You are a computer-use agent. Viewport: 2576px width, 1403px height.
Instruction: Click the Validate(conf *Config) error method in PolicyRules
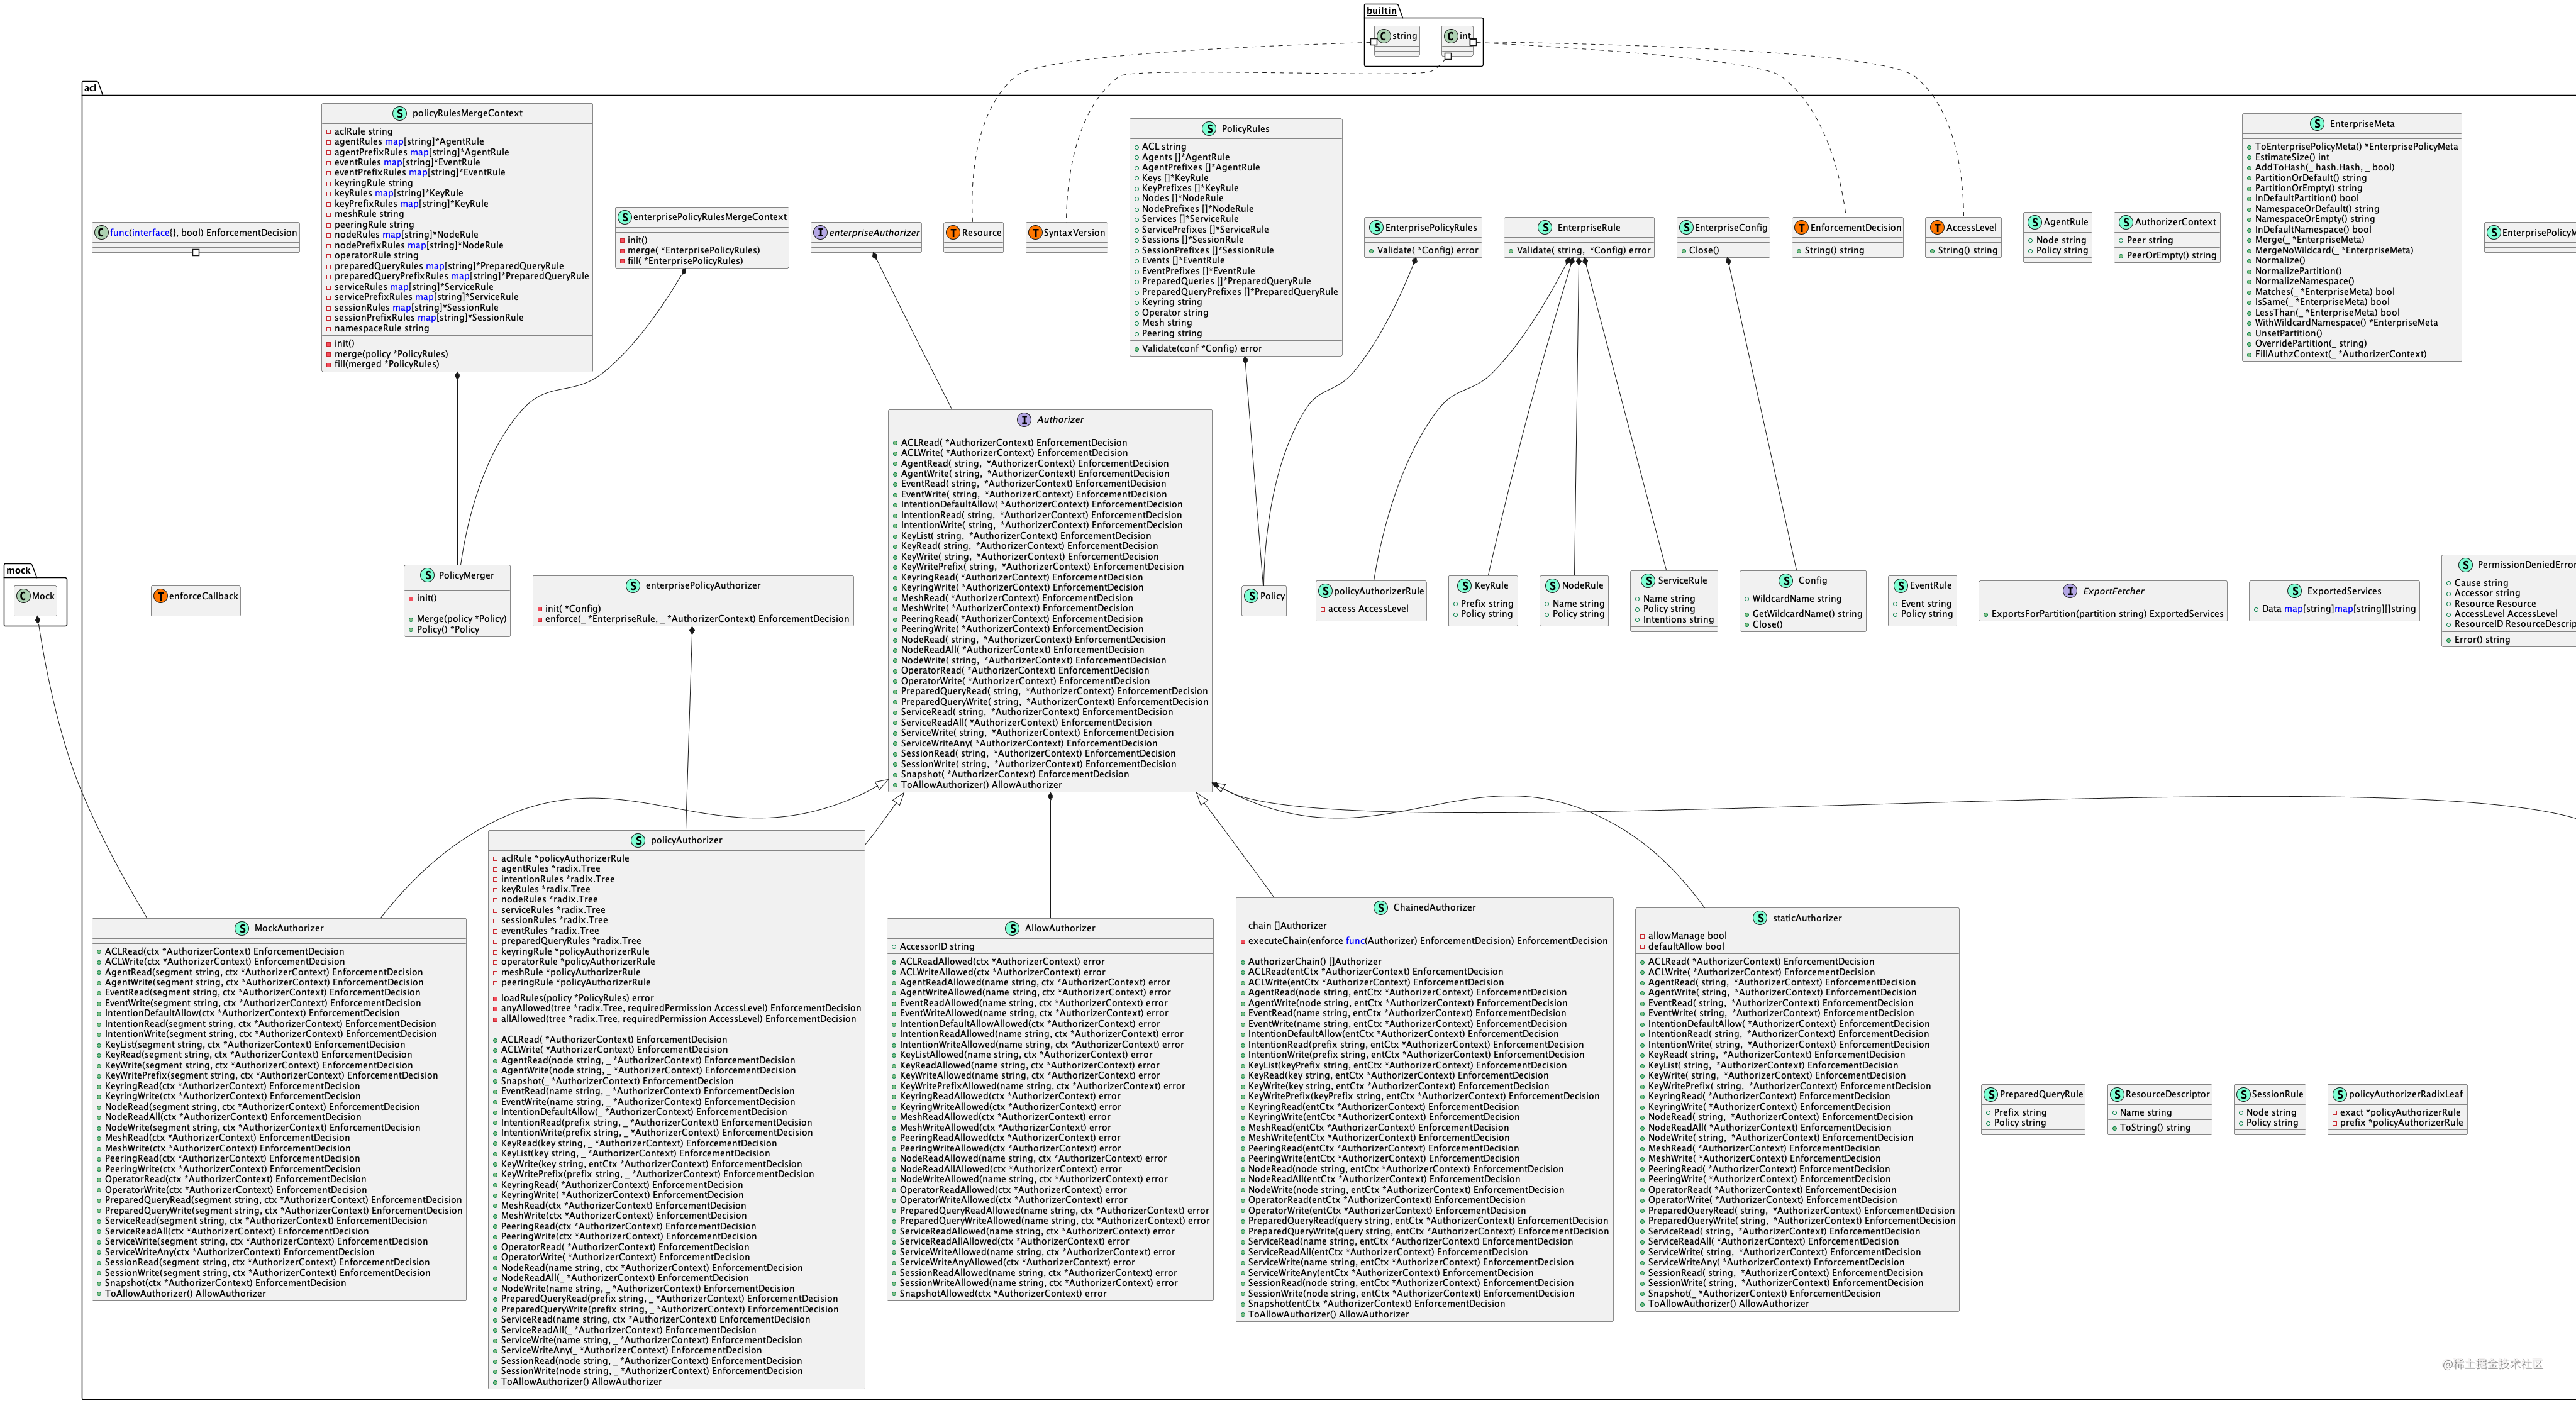[1201, 349]
